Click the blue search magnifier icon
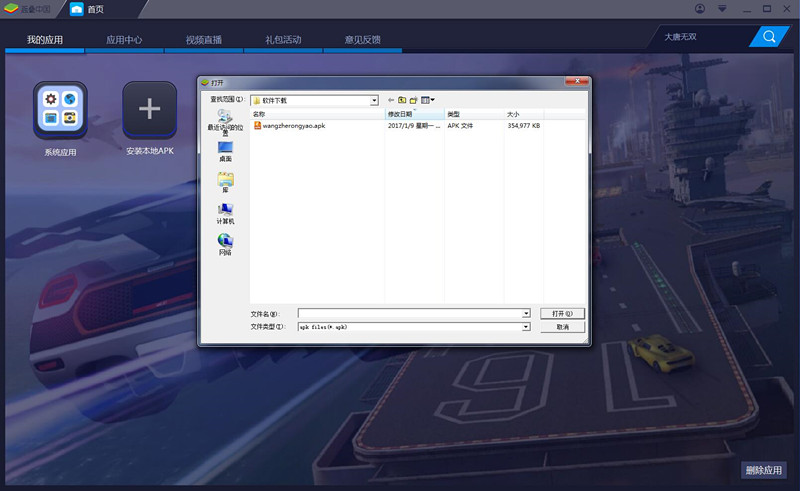The width and height of the screenshot is (800, 491). (x=769, y=37)
